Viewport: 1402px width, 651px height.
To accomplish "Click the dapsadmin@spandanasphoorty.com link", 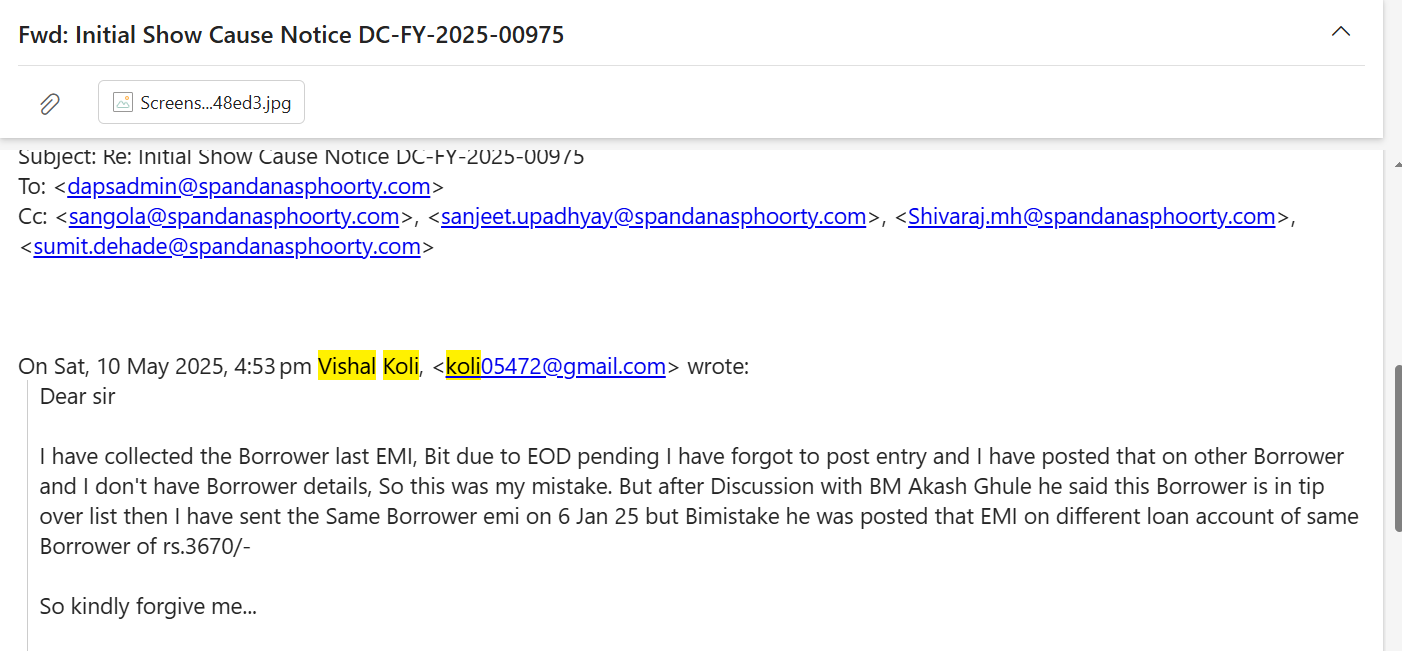I will [x=249, y=187].
